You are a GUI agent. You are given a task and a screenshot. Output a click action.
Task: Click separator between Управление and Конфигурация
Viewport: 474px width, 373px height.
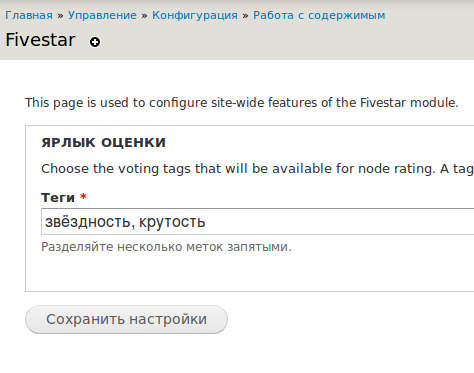point(144,16)
